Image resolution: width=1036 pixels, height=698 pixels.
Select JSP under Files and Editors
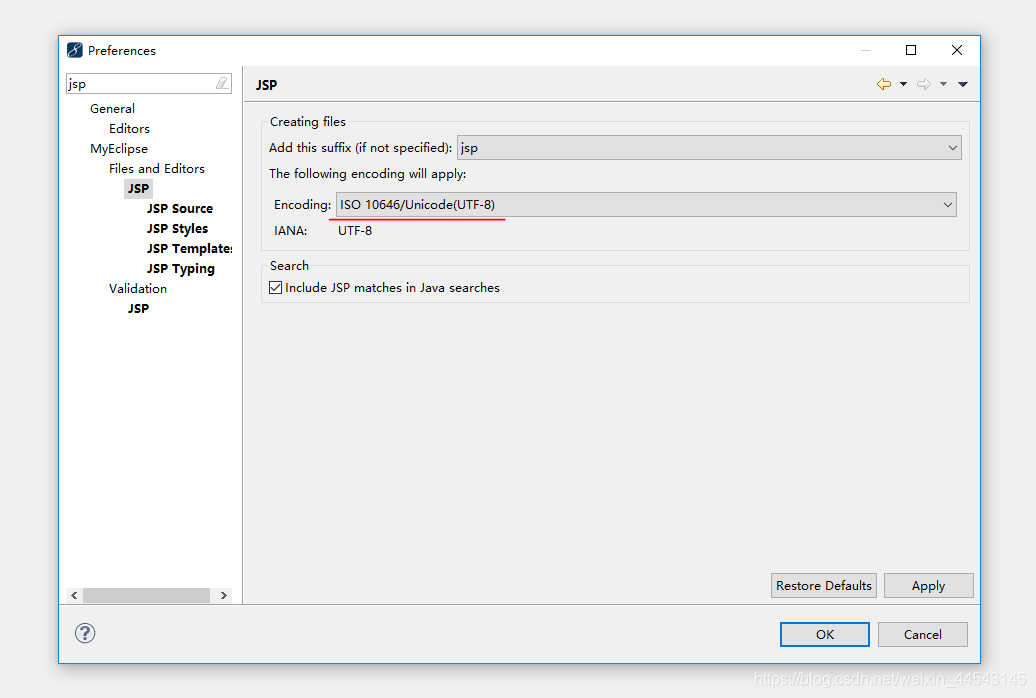click(x=138, y=188)
